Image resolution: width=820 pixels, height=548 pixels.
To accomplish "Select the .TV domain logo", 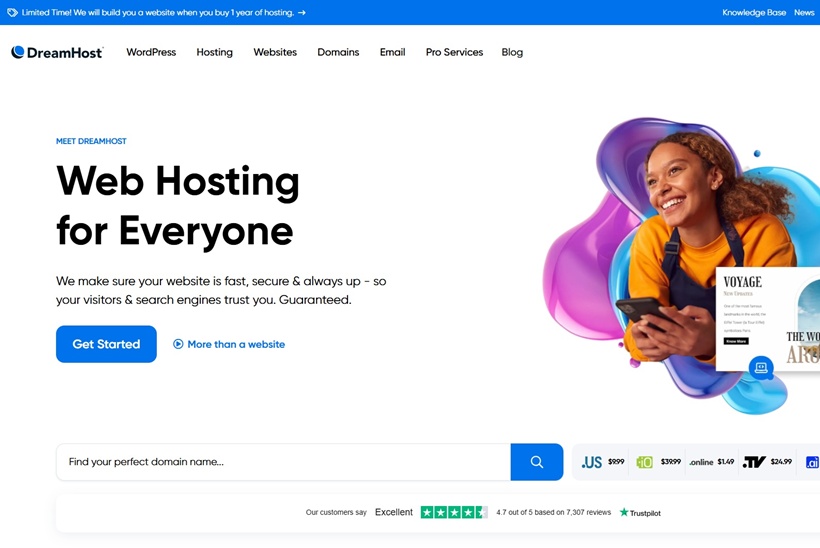I will click(x=754, y=462).
